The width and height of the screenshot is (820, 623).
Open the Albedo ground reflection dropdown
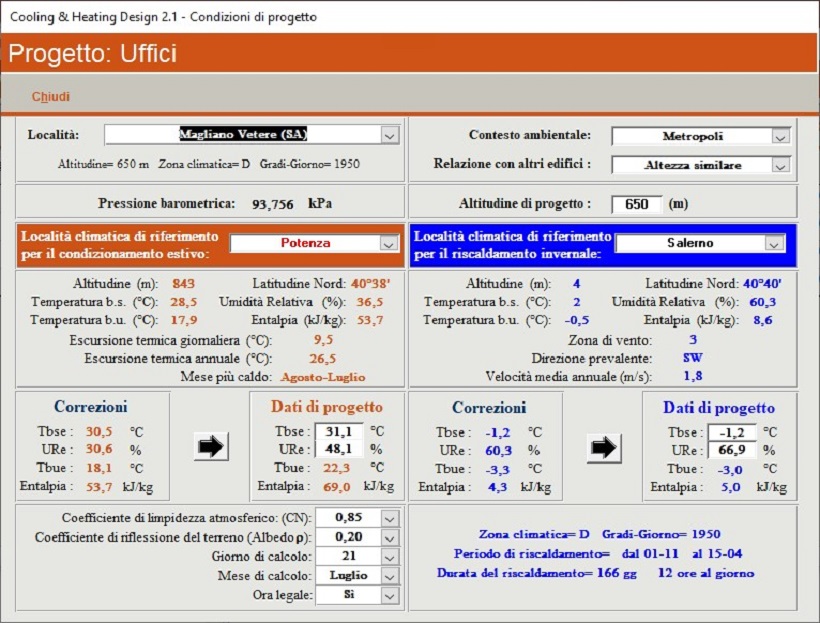click(390, 538)
